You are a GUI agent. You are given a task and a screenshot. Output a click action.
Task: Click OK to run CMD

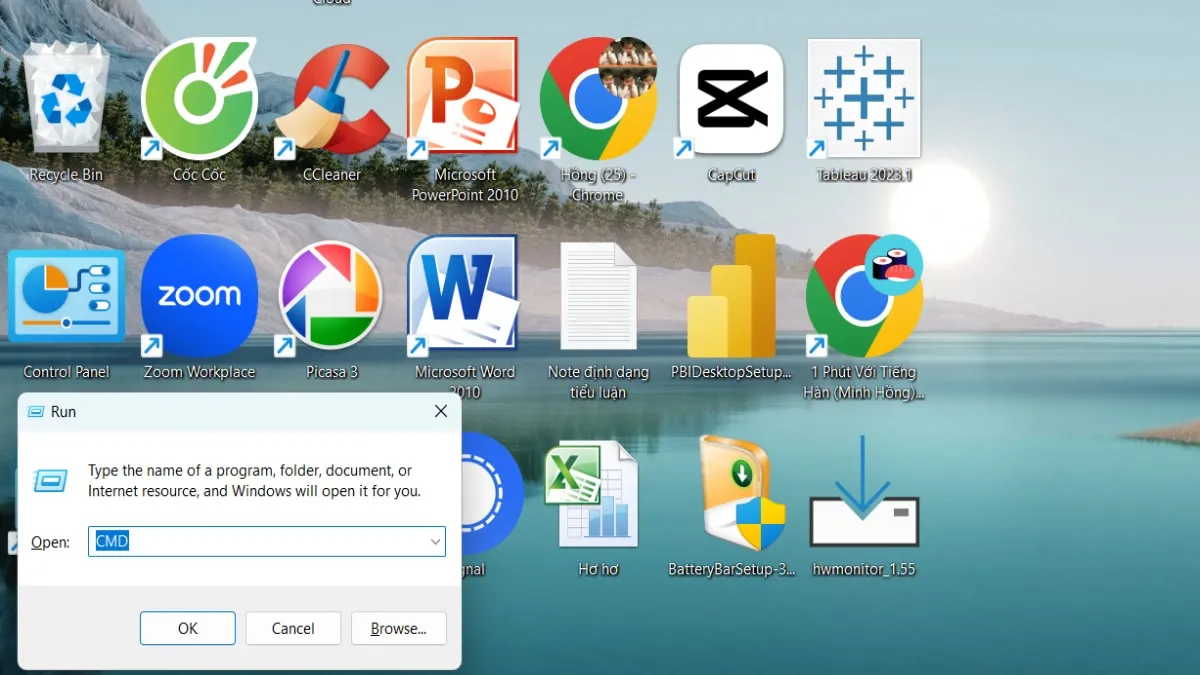pos(187,628)
